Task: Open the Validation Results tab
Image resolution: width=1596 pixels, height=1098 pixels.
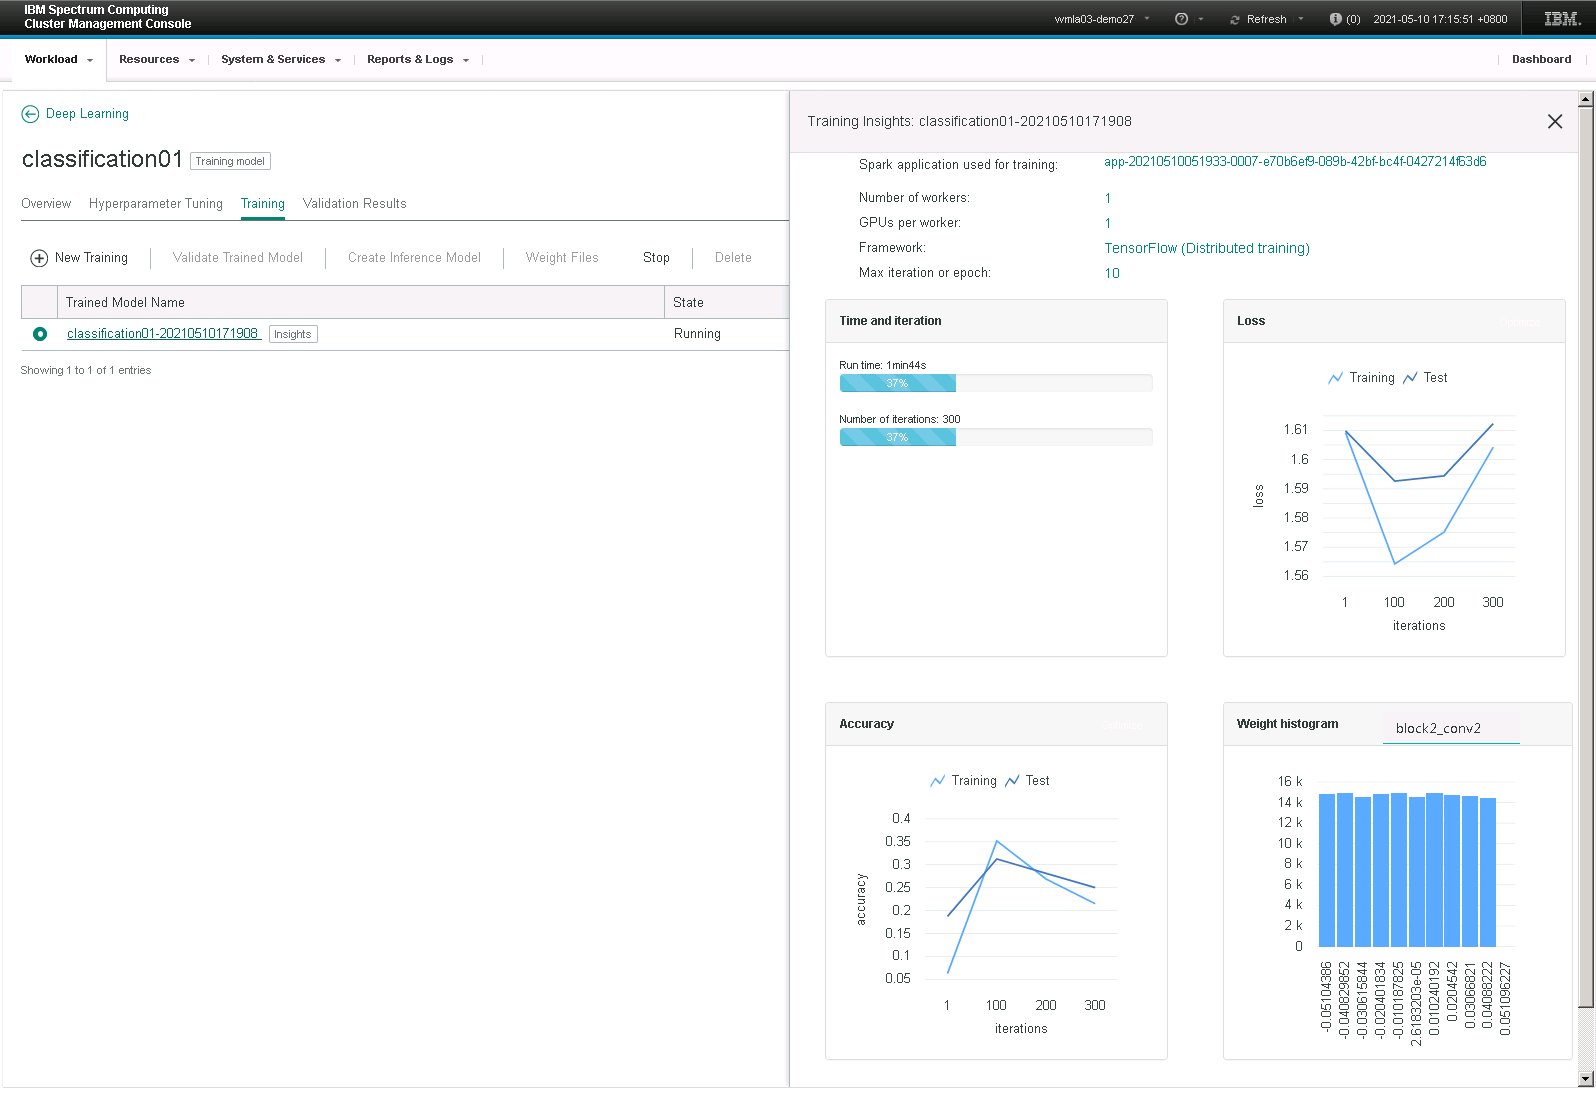Action: [x=355, y=204]
